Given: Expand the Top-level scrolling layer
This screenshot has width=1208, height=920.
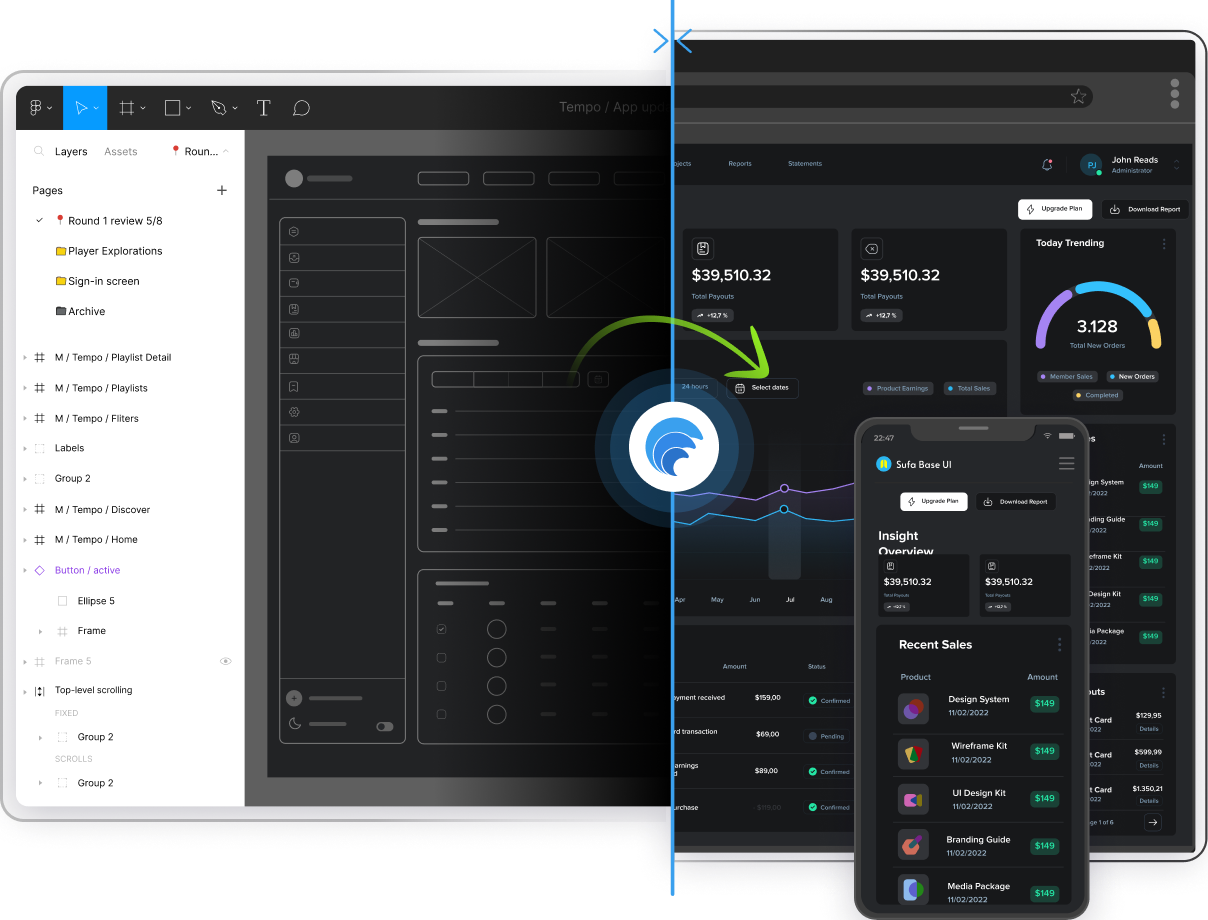Looking at the screenshot, I should 25,691.
